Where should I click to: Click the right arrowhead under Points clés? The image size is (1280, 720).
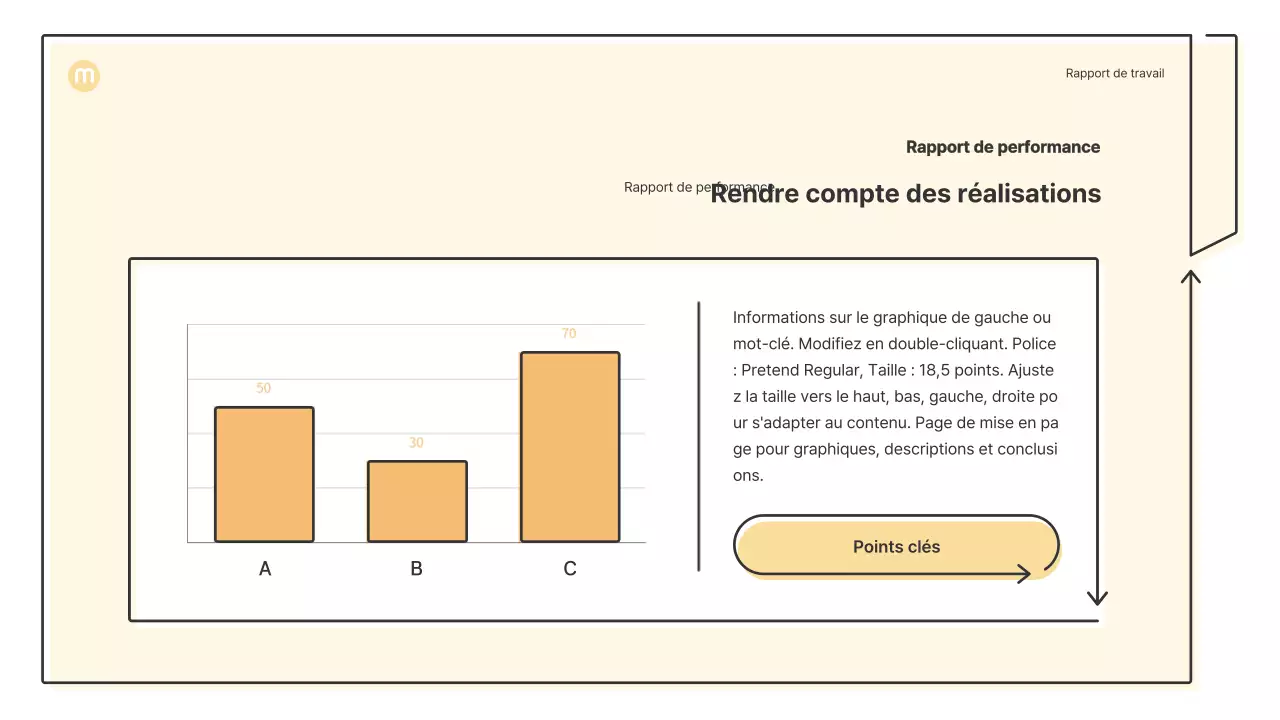click(1023, 574)
